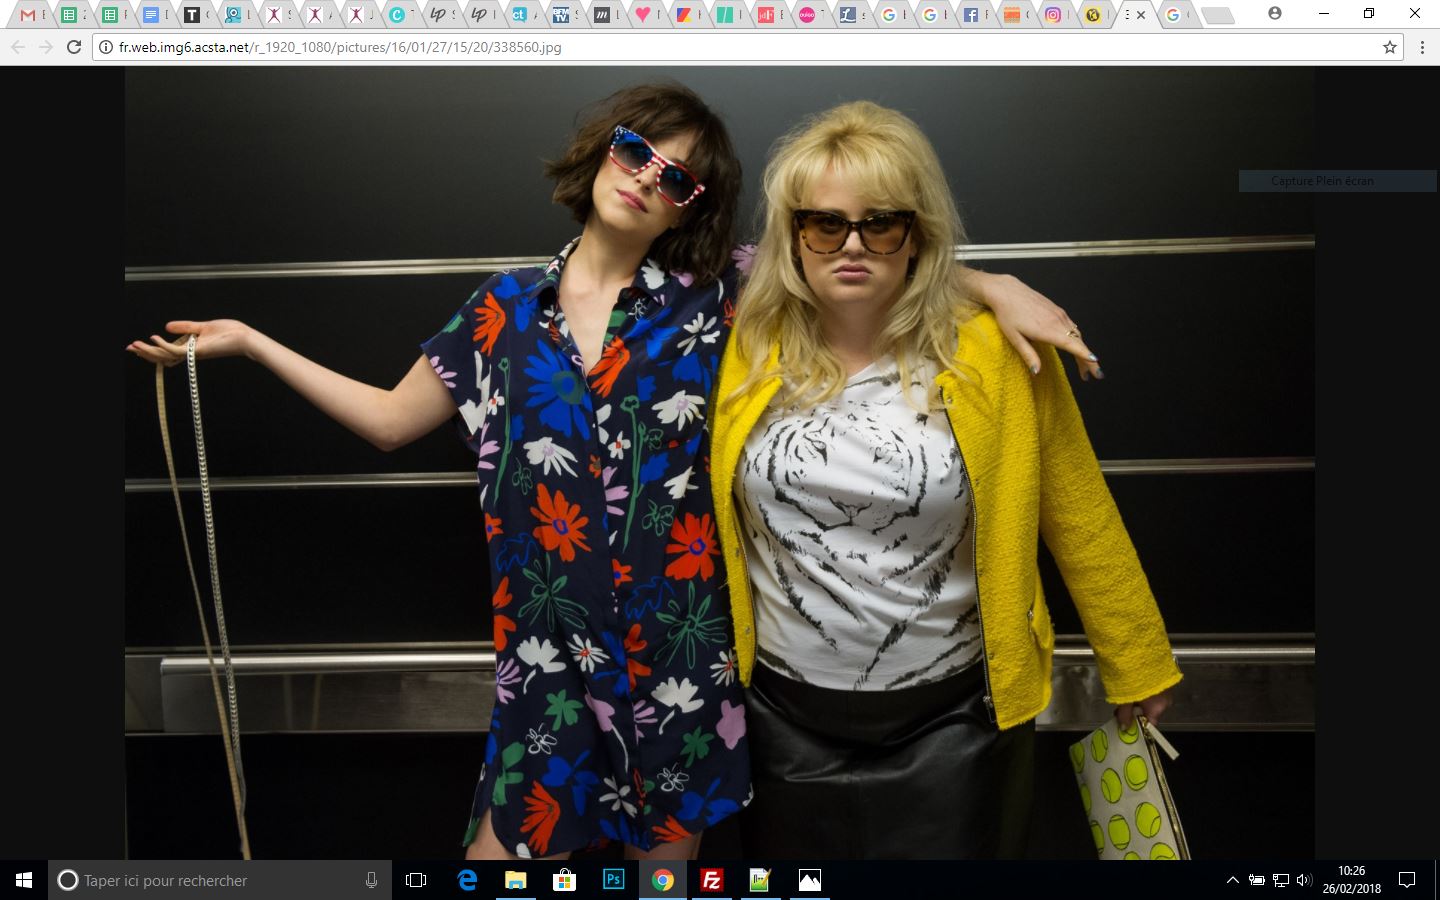Open the volume control in system tray
Viewport: 1440px width, 900px height.
pyautogui.click(x=1304, y=880)
